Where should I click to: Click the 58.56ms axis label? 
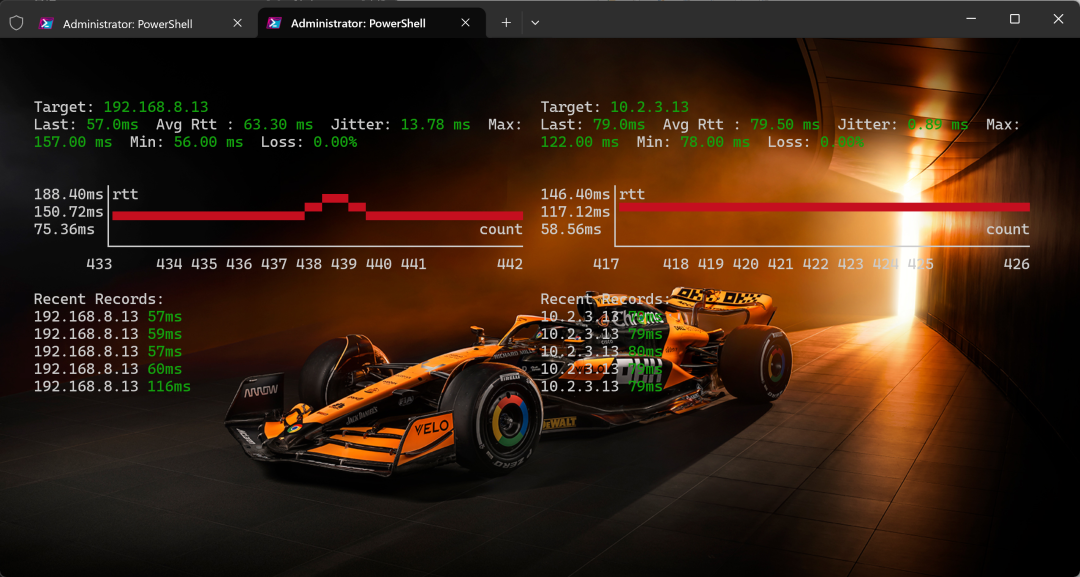(572, 229)
